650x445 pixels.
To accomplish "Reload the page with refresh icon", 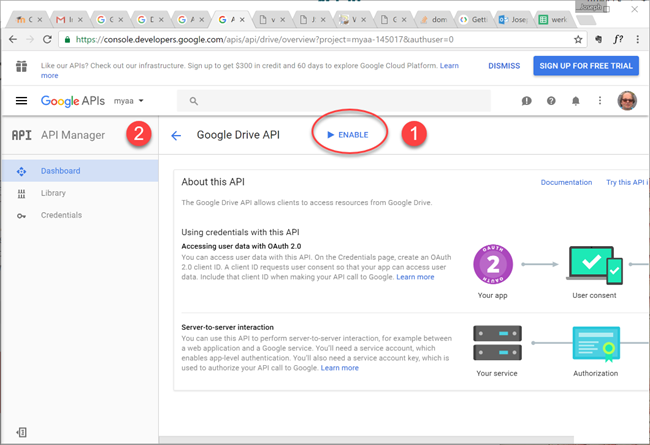I will pos(47,39).
